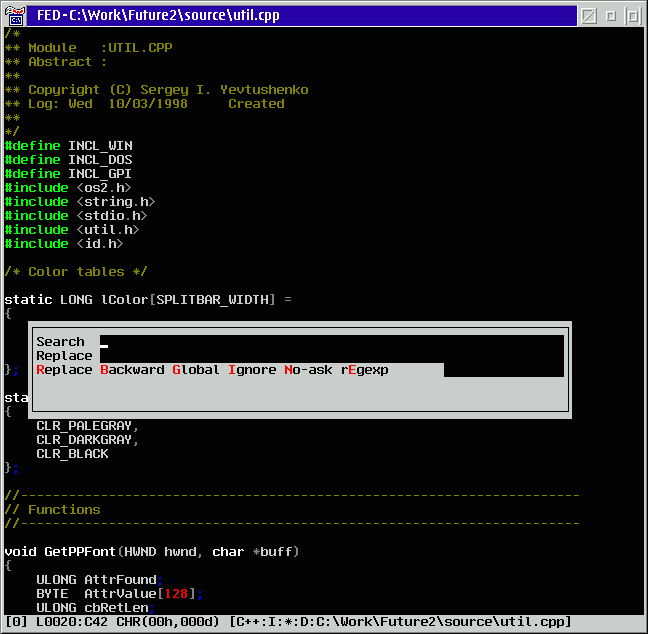
Task: Click the status bar line and column indicator
Action: tap(71, 622)
